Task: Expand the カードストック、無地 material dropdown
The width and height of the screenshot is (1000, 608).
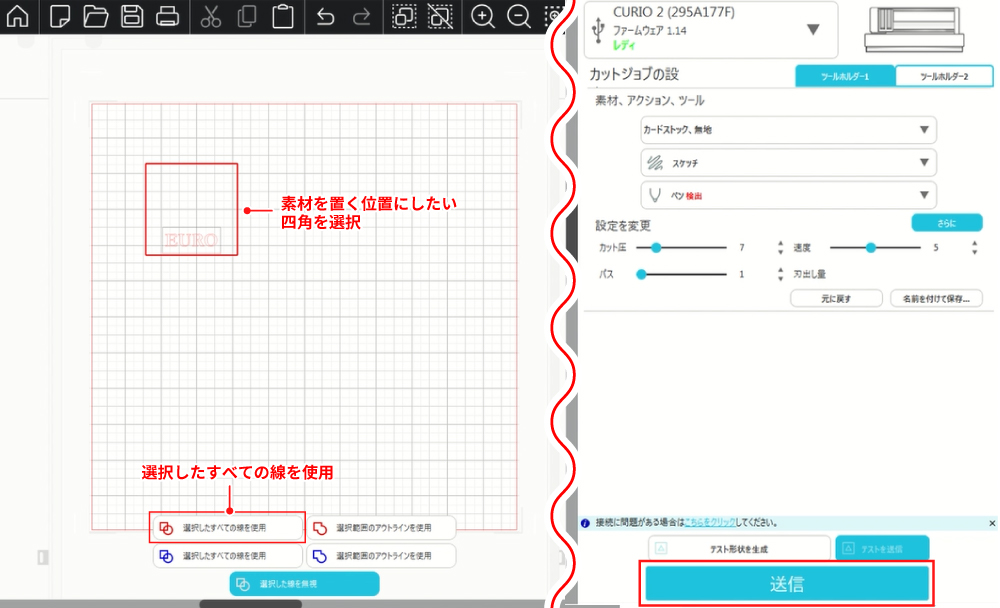Action: point(788,130)
